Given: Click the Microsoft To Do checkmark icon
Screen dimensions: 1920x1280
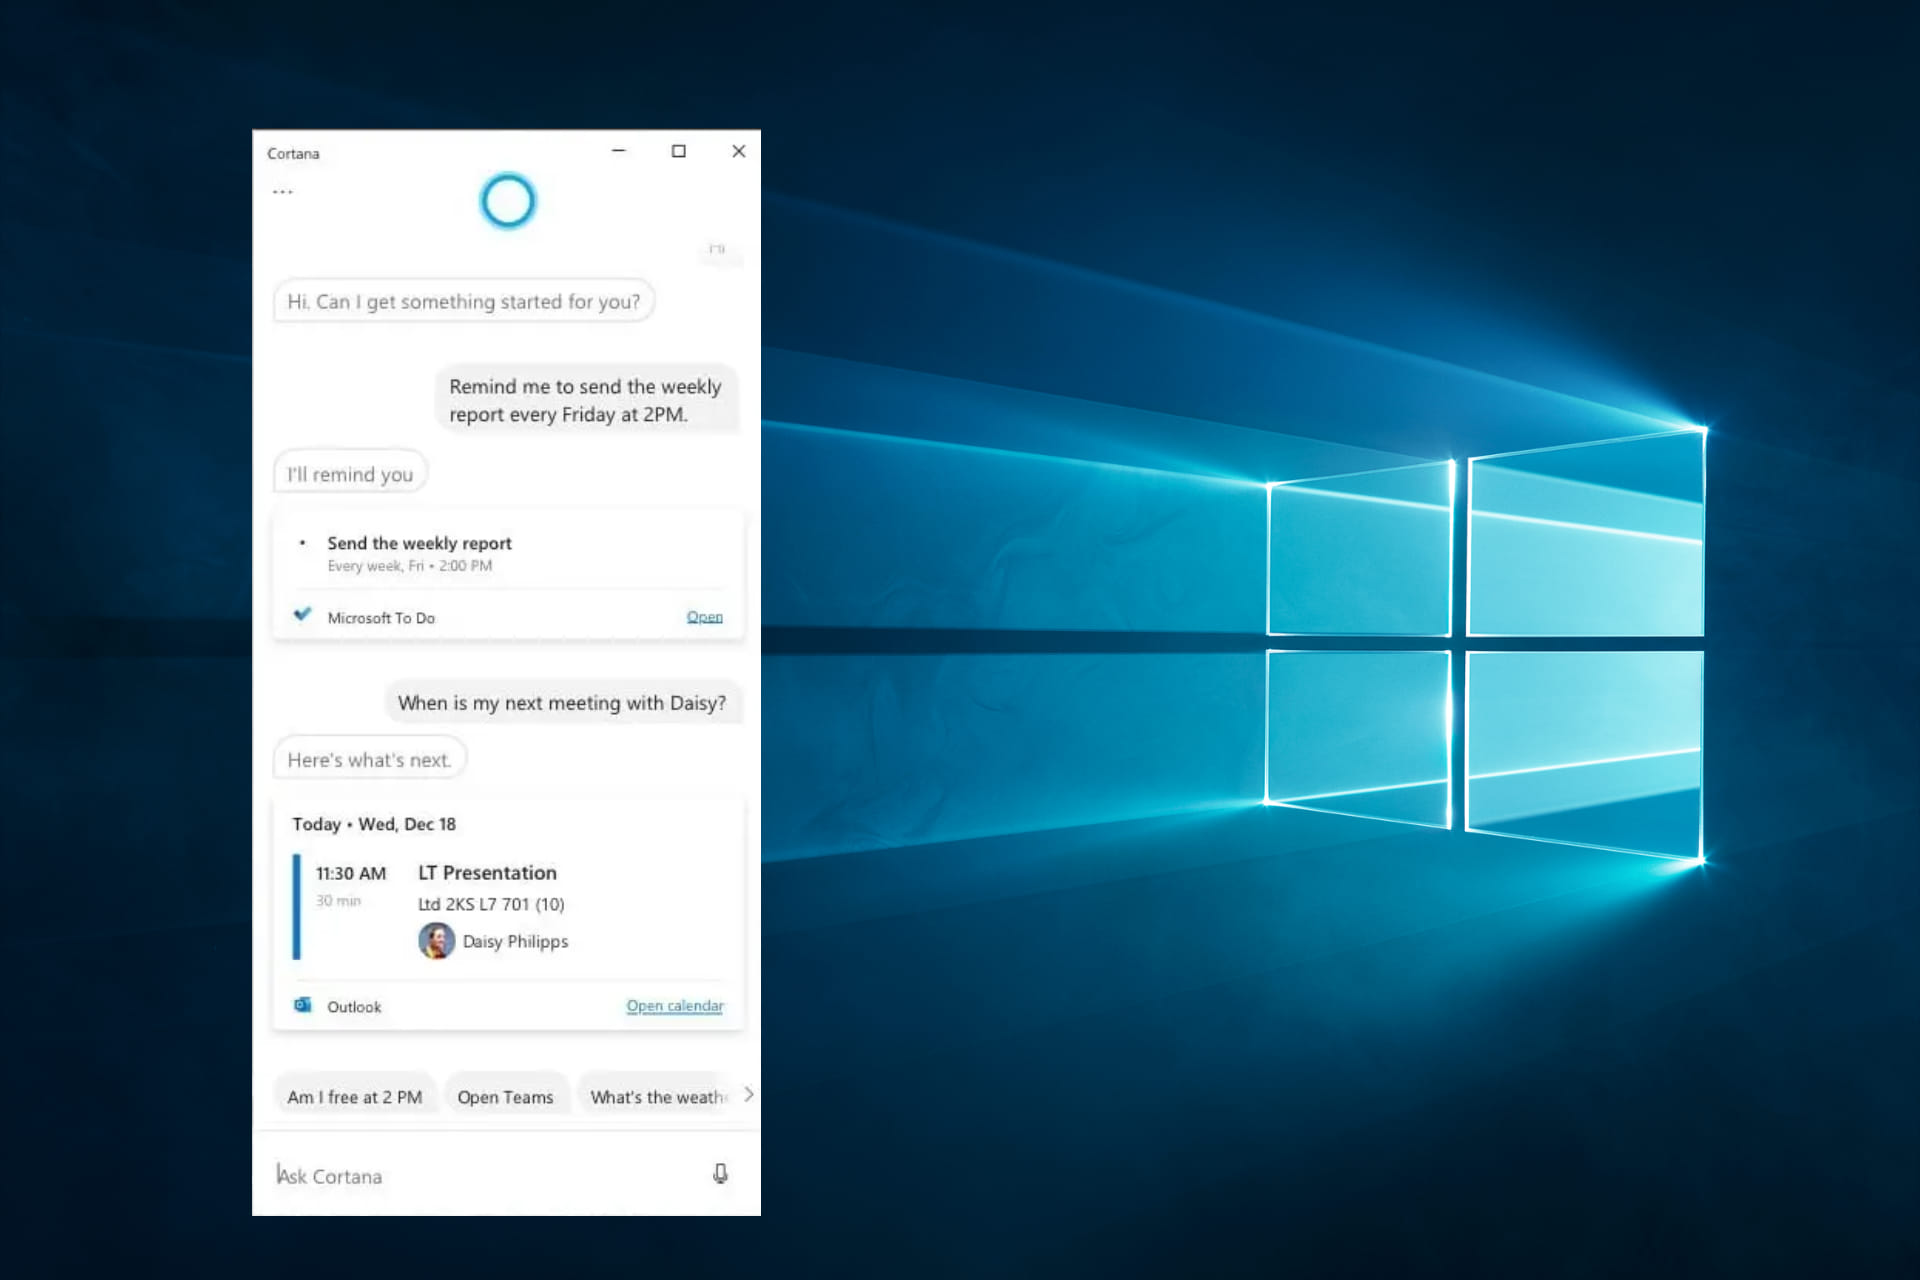Looking at the screenshot, I should click(302, 614).
